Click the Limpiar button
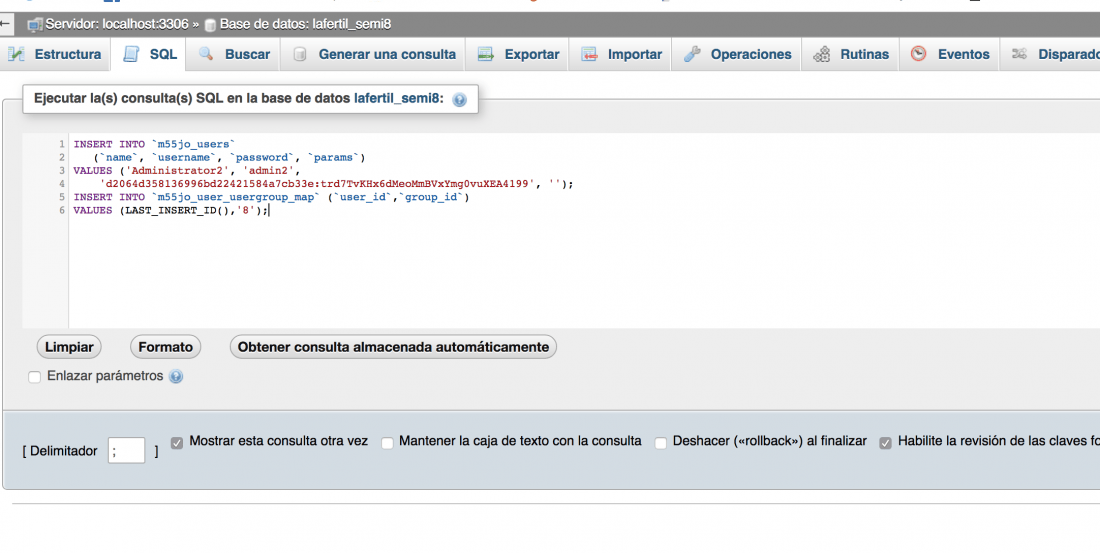 coord(69,347)
